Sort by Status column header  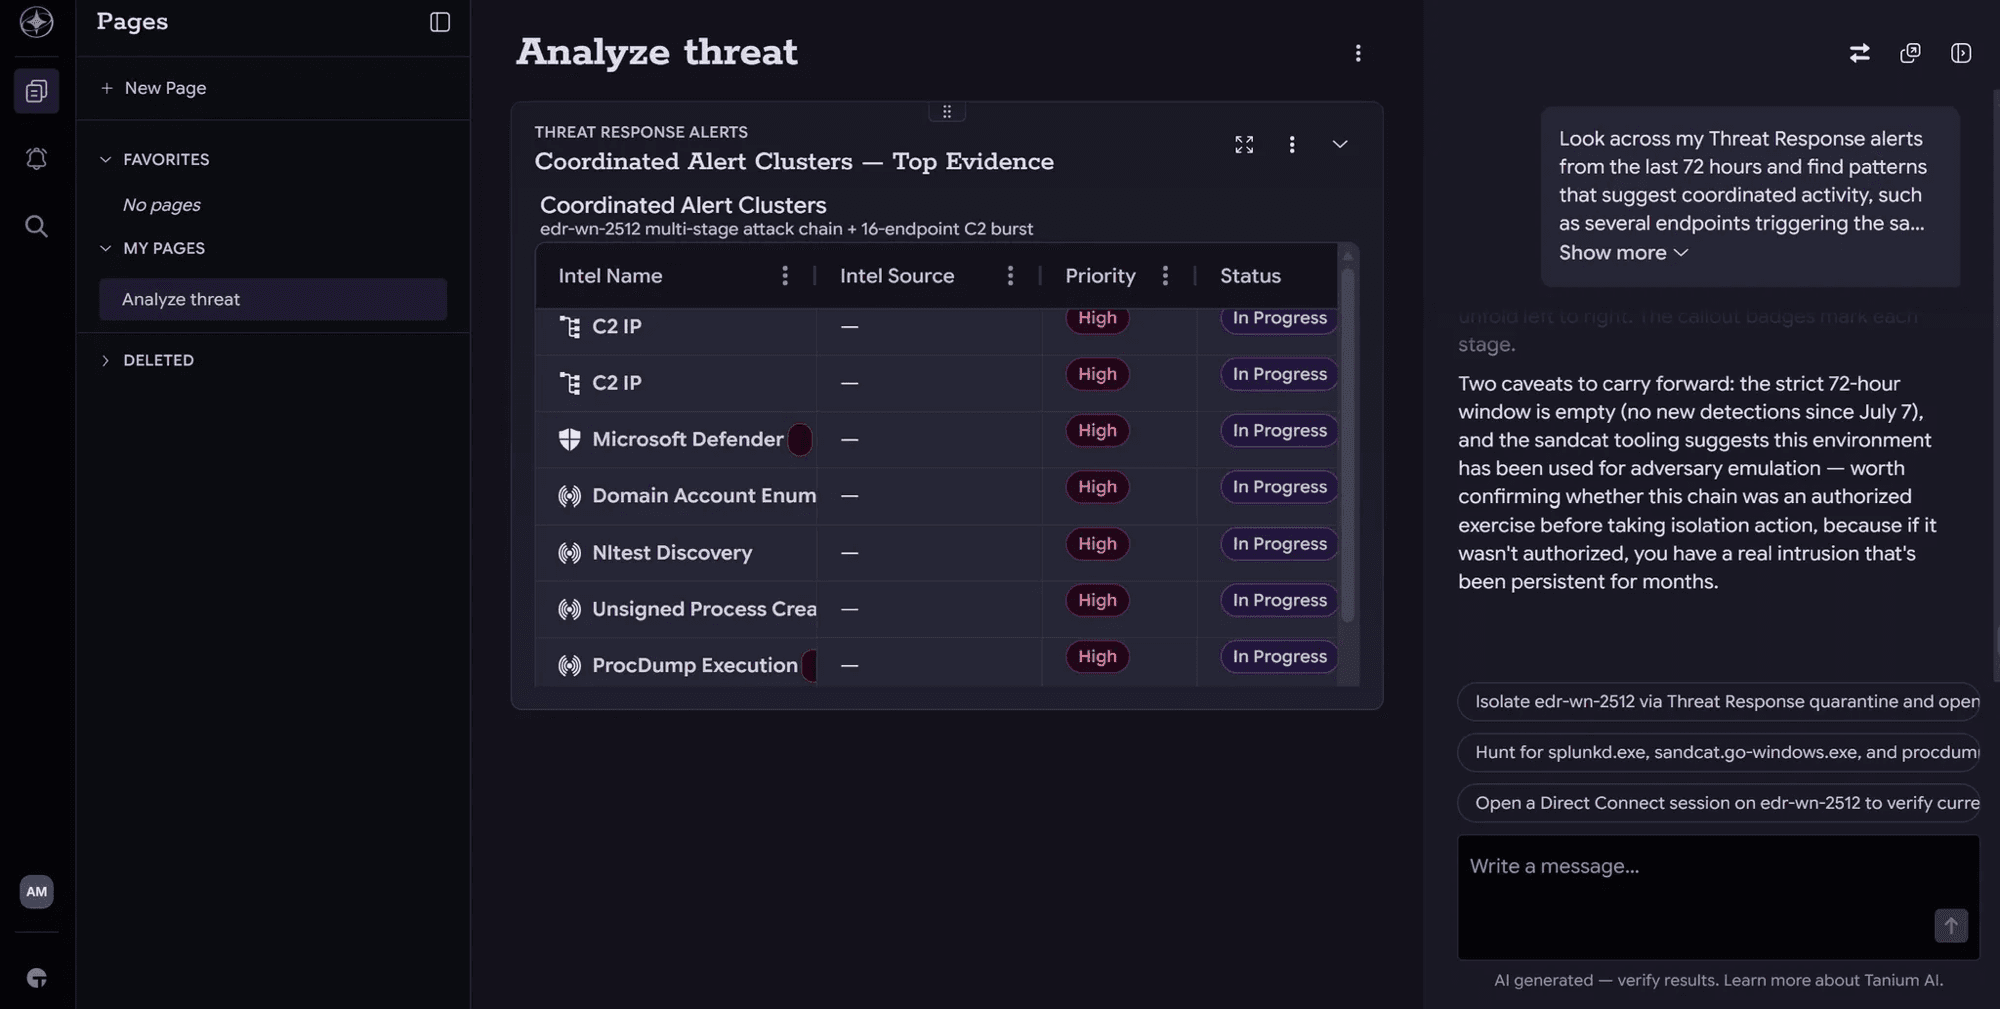pos(1250,276)
